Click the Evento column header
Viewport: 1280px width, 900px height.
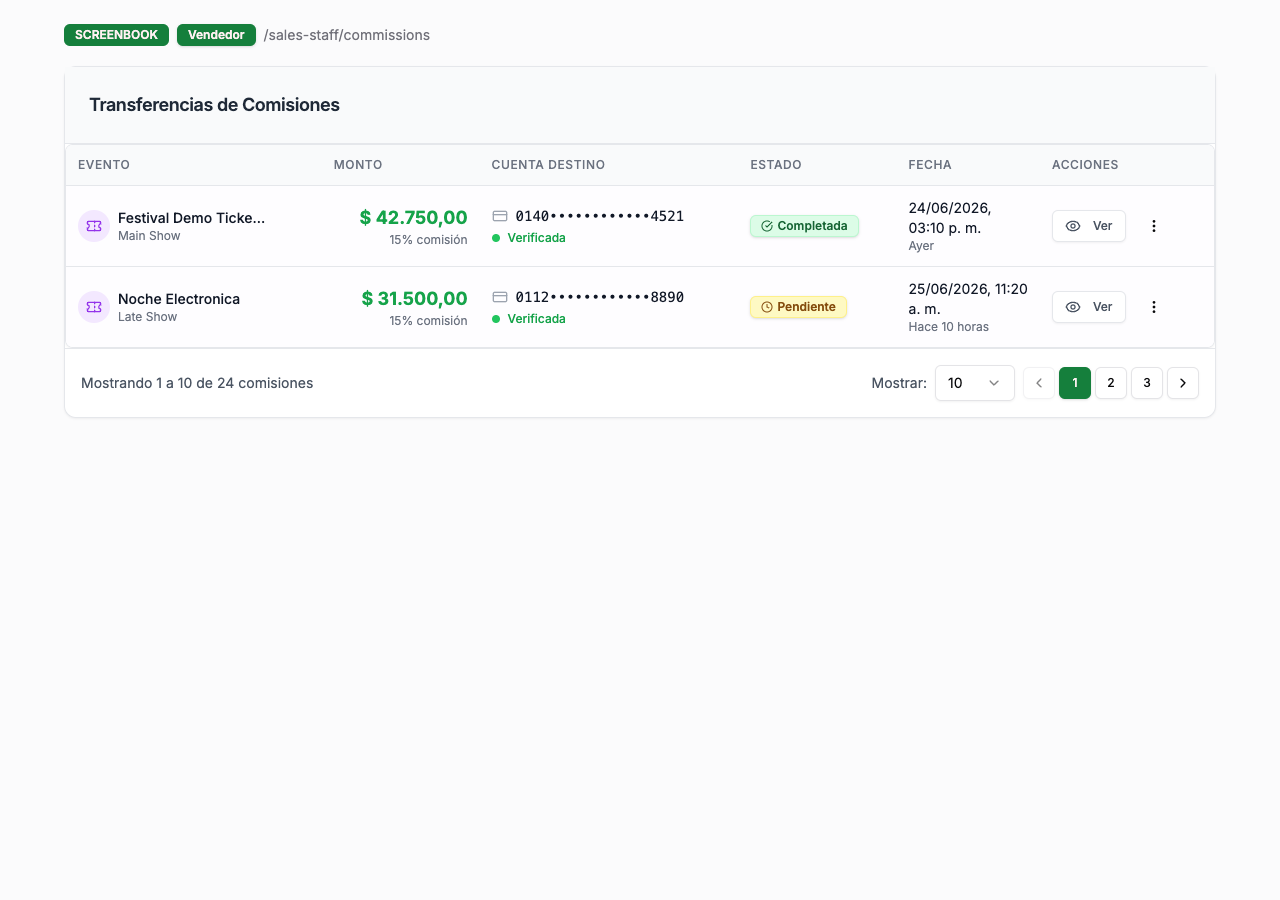coord(104,165)
